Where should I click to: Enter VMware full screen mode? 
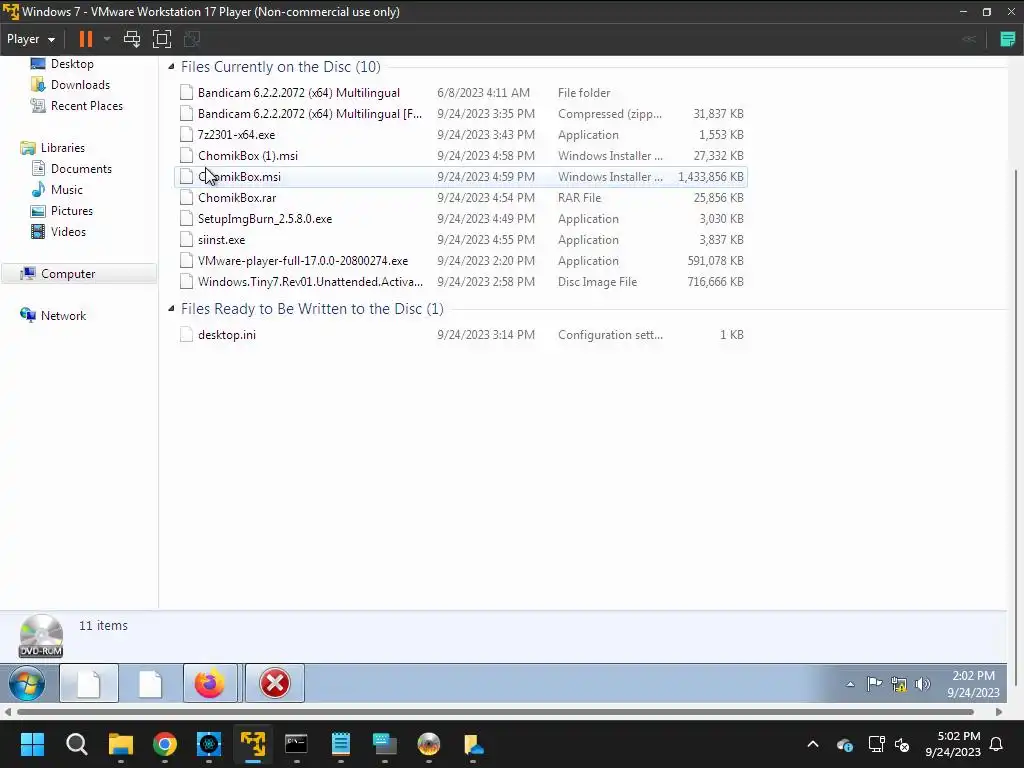coord(162,39)
